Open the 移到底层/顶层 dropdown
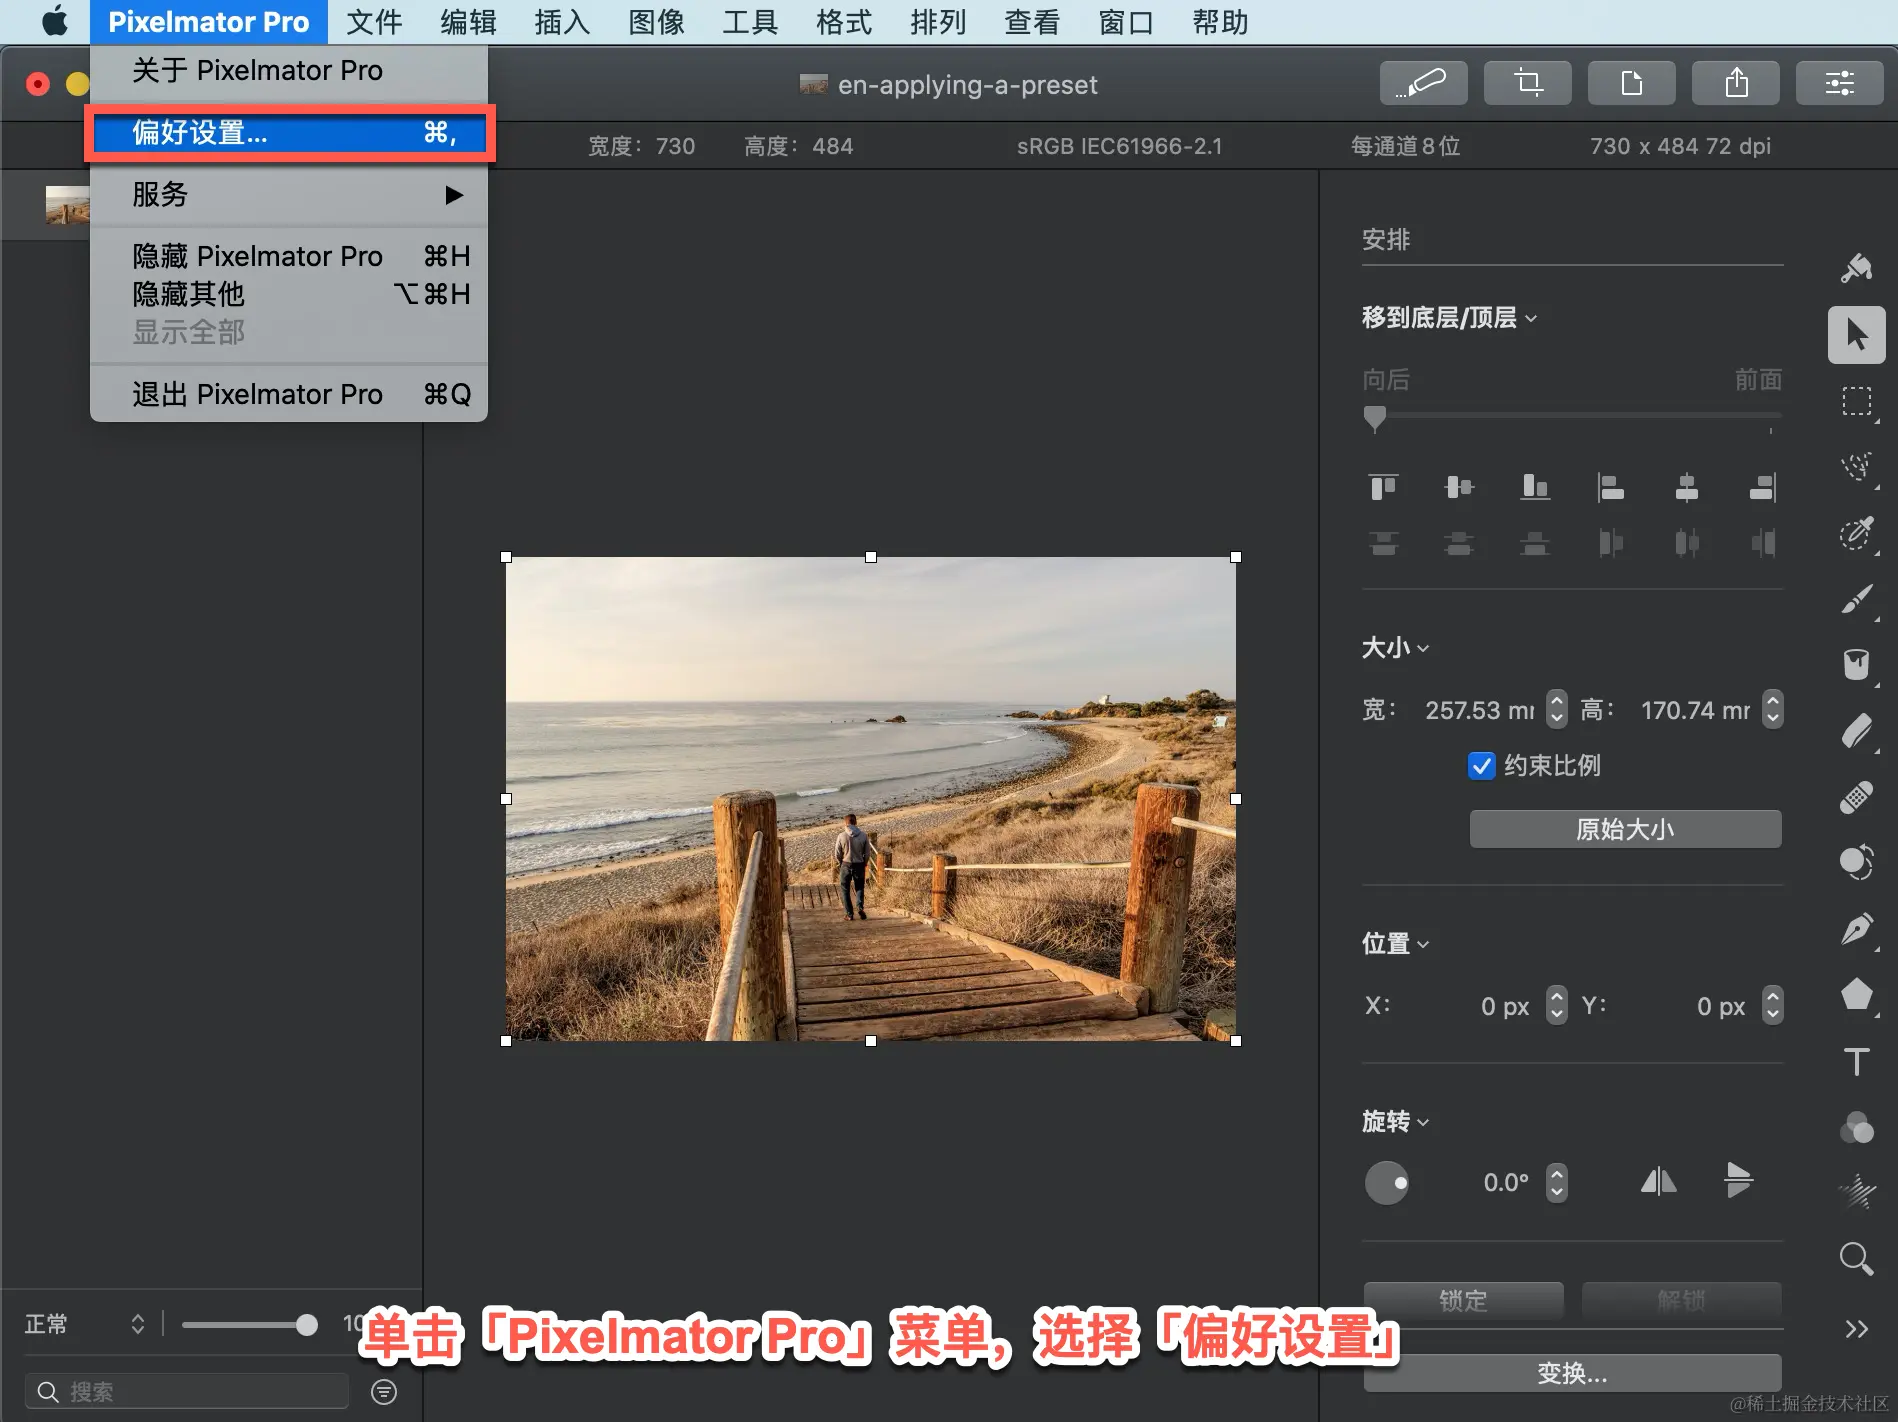This screenshot has height=1422, width=1898. 1449,318
